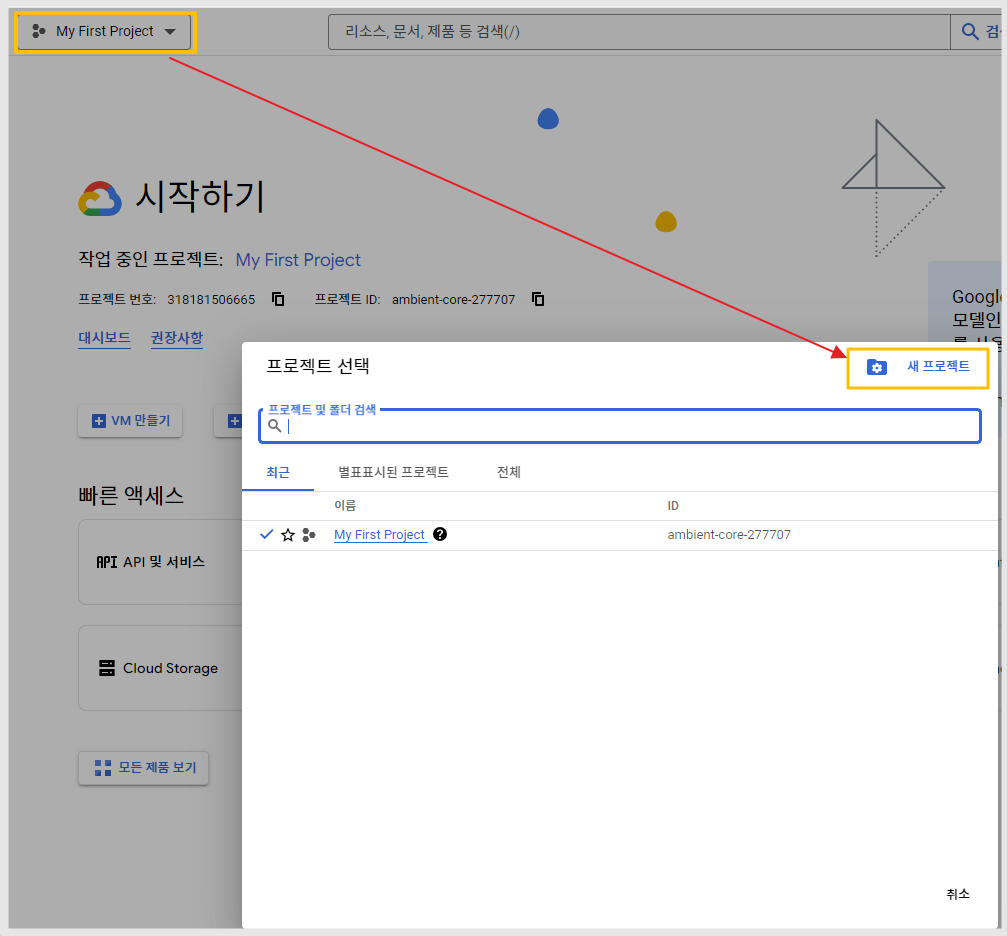Click the magnifier icon in the project search
The width and height of the screenshot is (1007, 936).
click(275, 426)
